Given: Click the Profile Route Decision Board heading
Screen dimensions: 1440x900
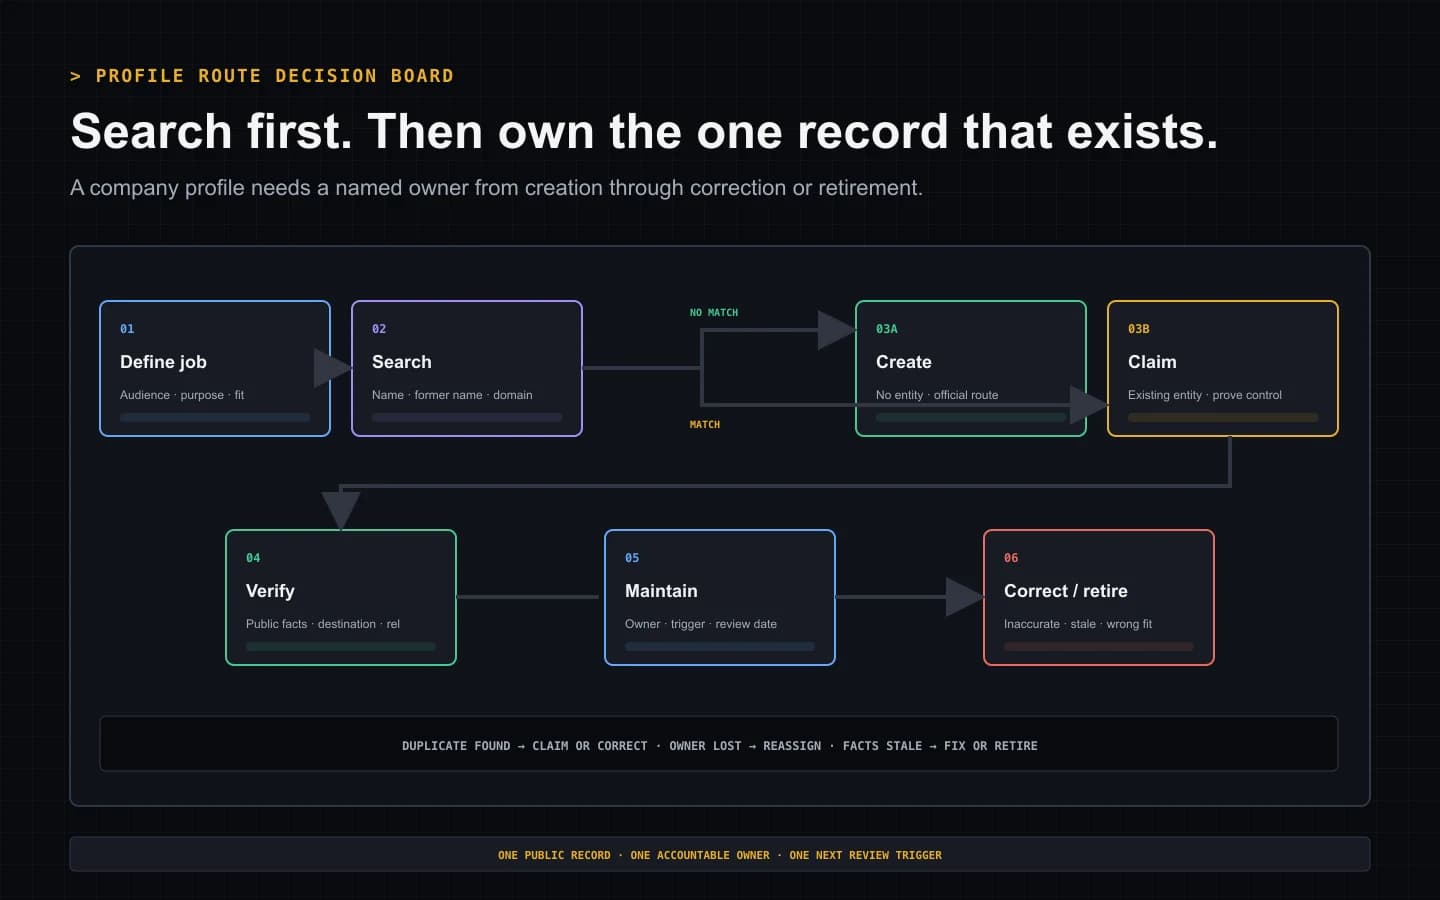Looking at the screenshot, I should click(x=262, y=76).
